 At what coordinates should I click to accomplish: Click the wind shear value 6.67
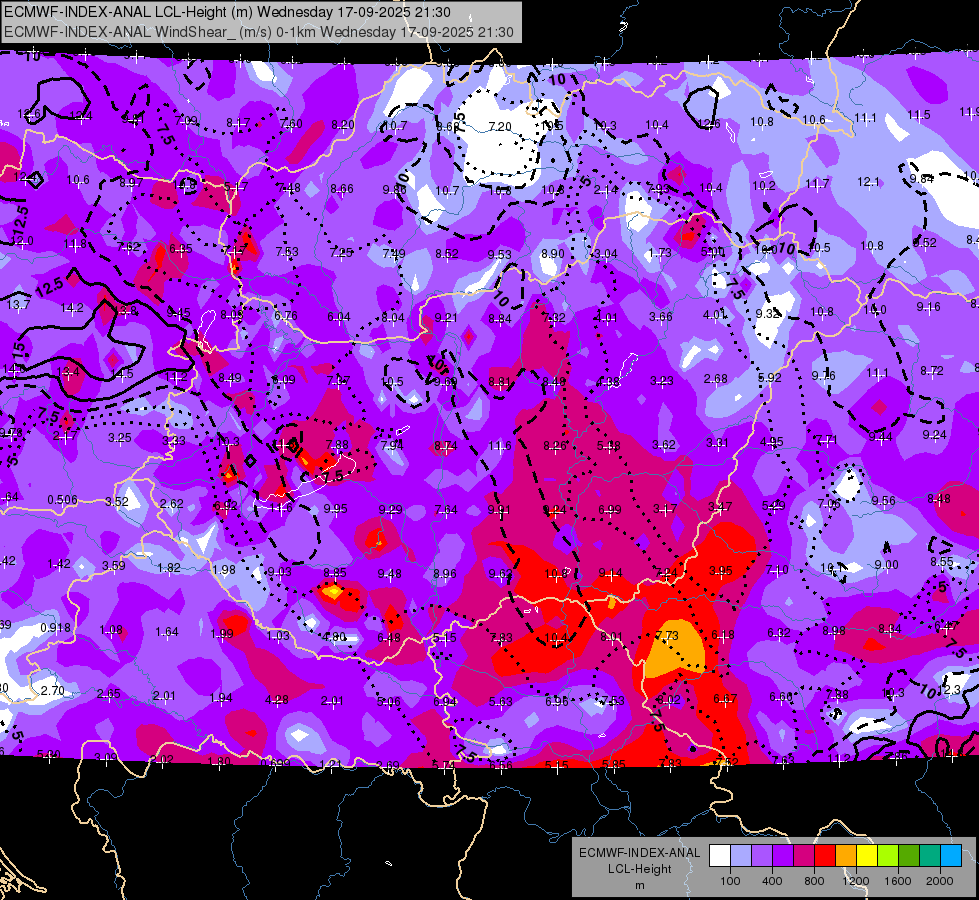725,698
